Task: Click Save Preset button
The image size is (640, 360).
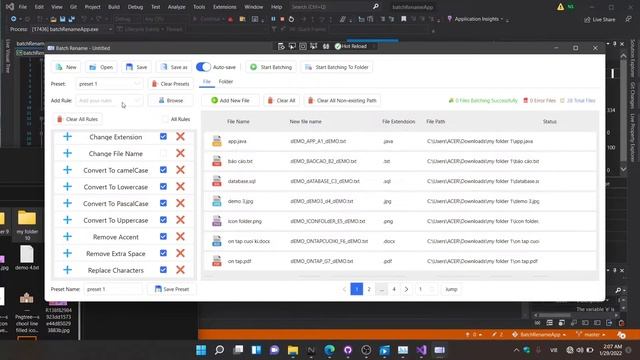Action: [x=172, y=289]
